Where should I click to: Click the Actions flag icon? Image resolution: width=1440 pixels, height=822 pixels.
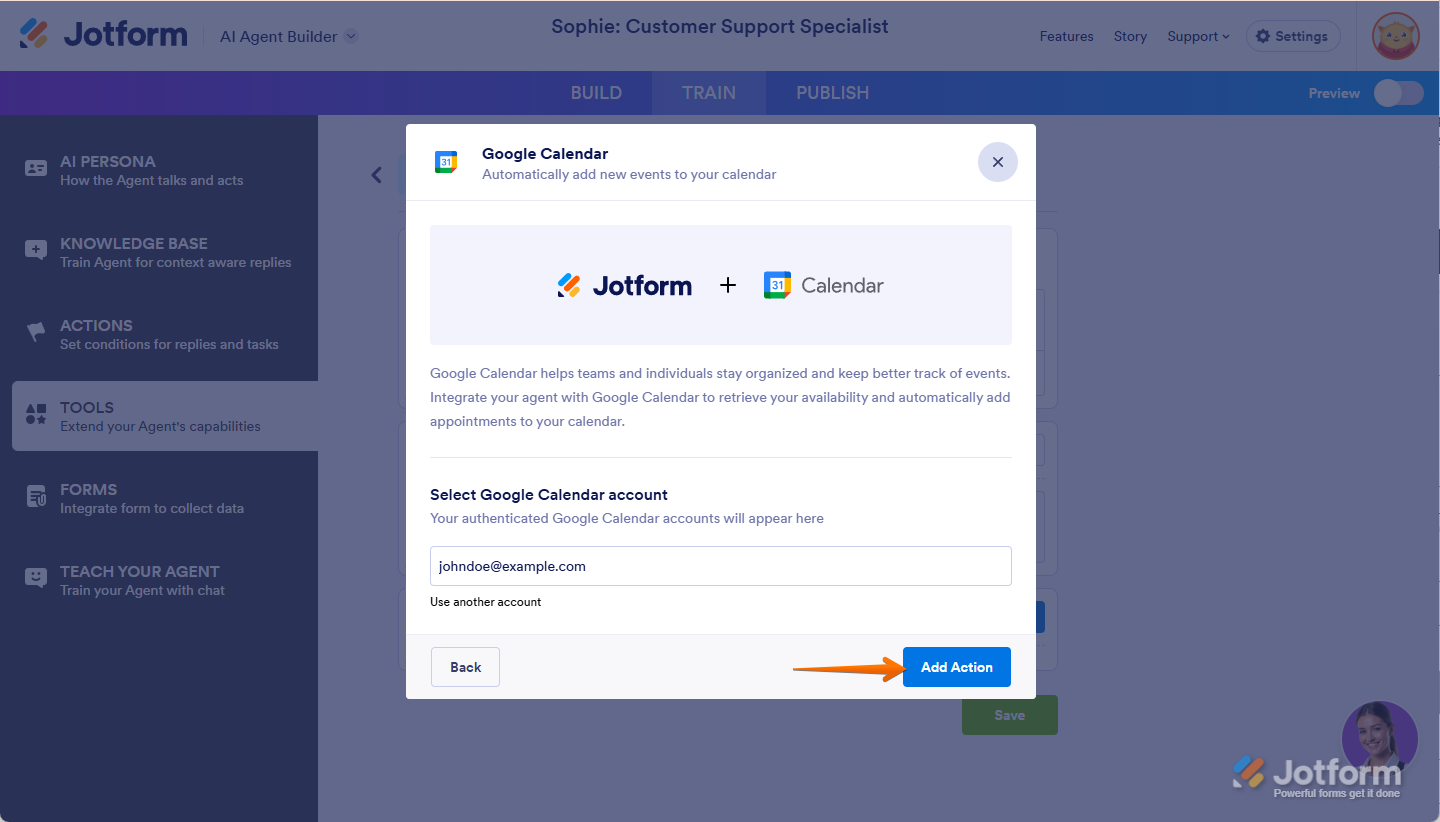coord(36,333)
